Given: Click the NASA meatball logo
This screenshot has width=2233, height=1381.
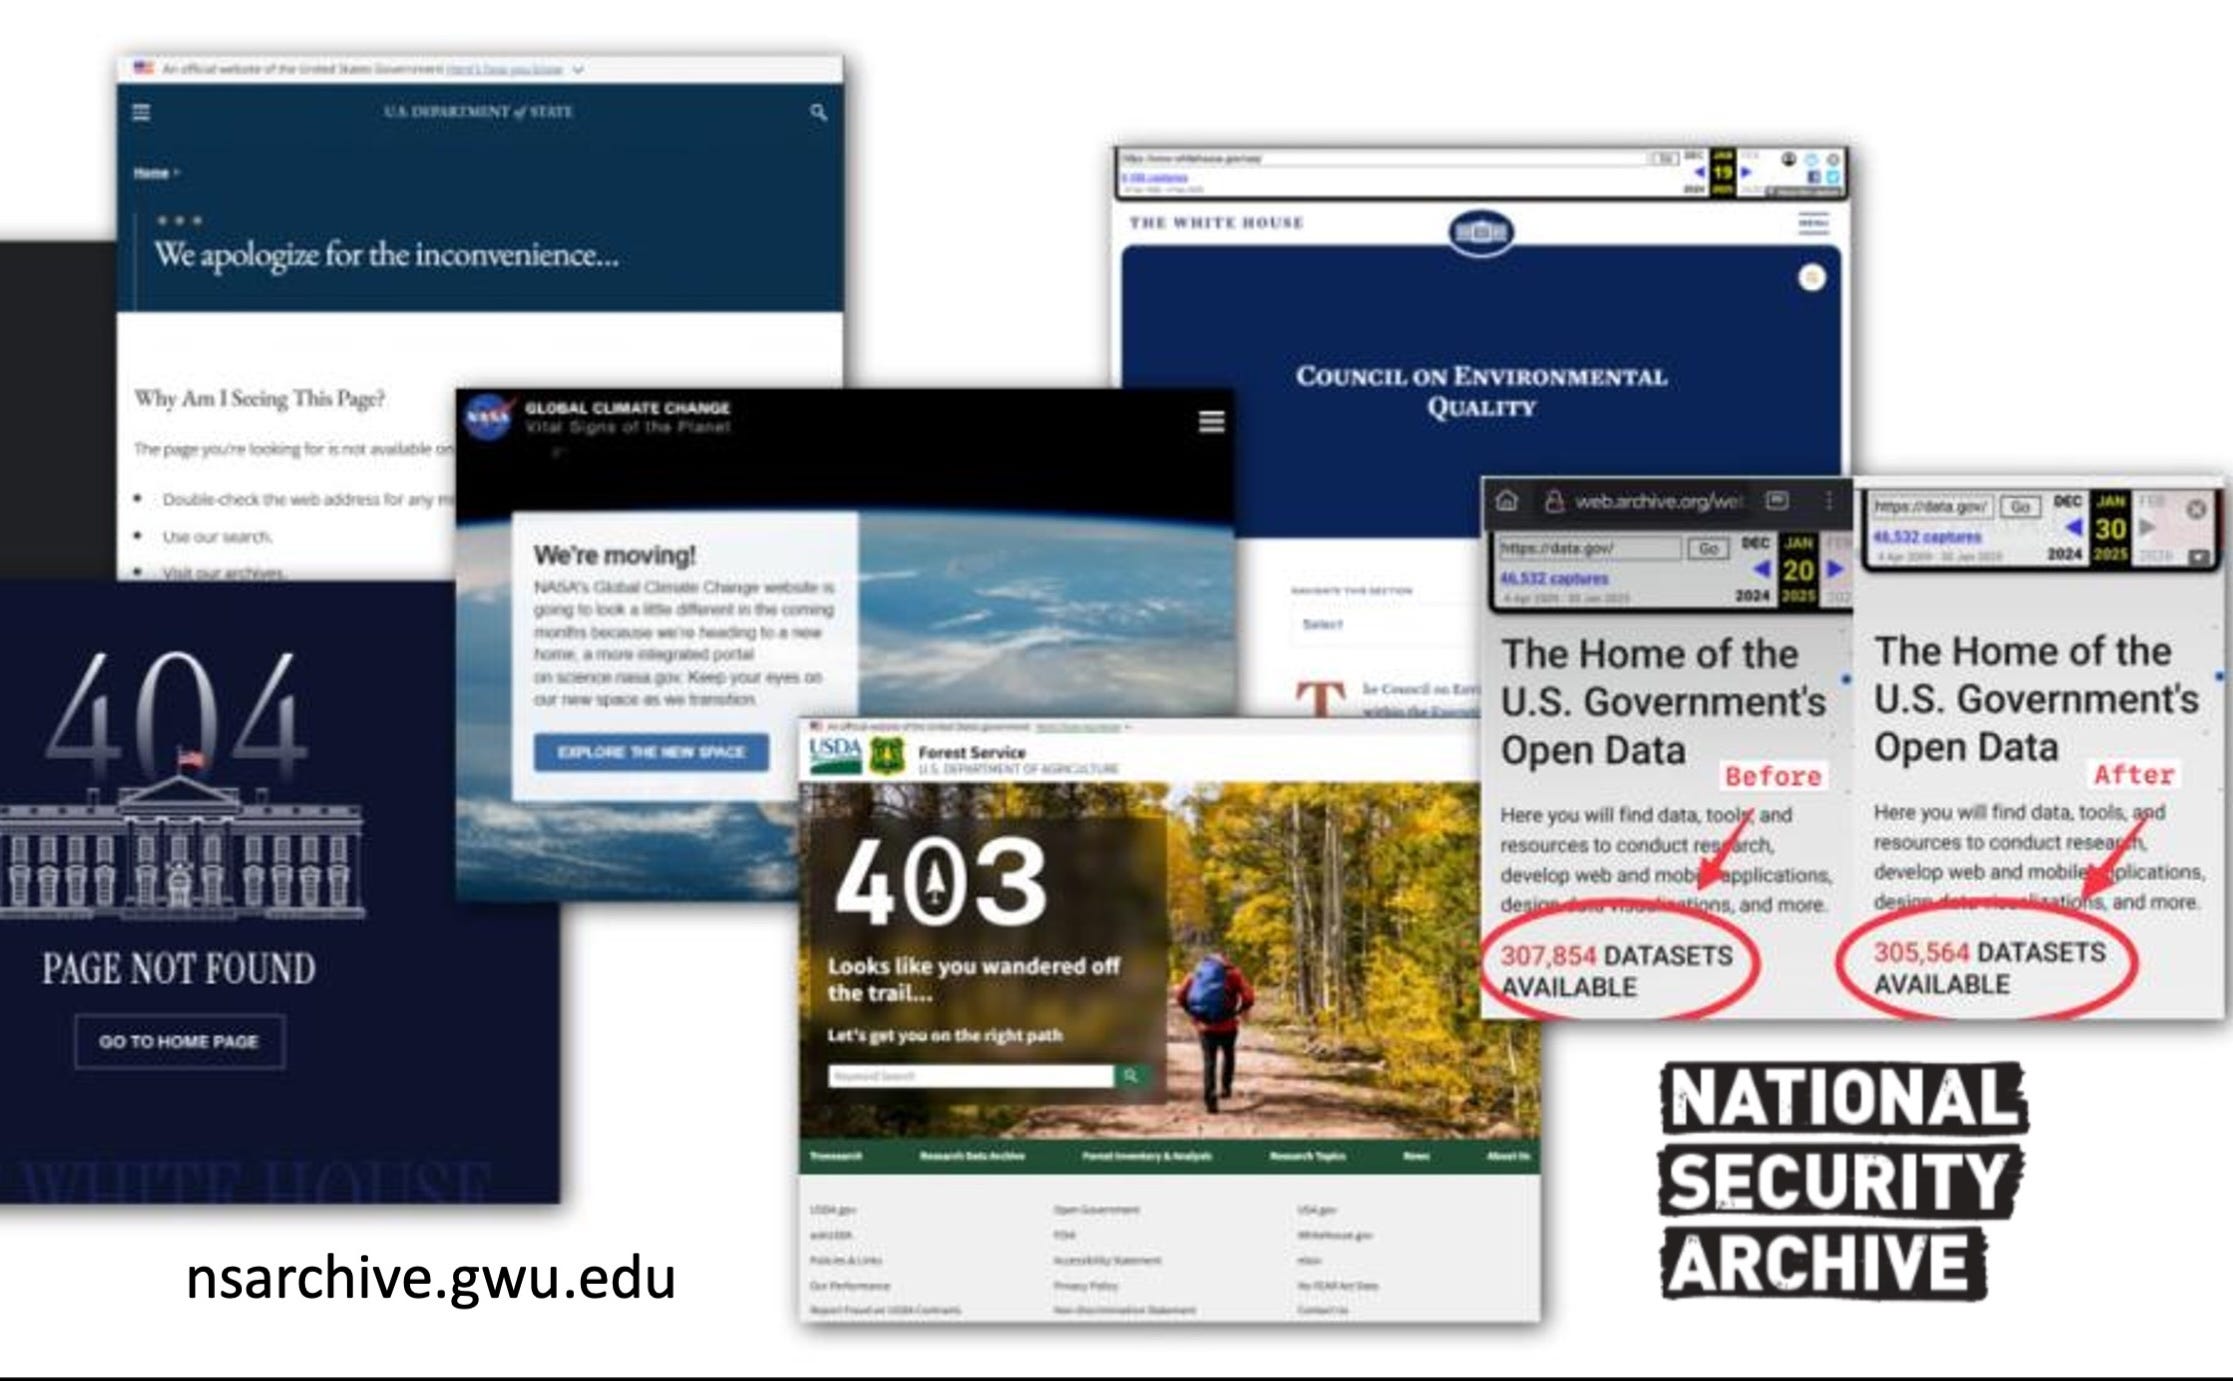Looking at the screenshot, I should point(489,418).
